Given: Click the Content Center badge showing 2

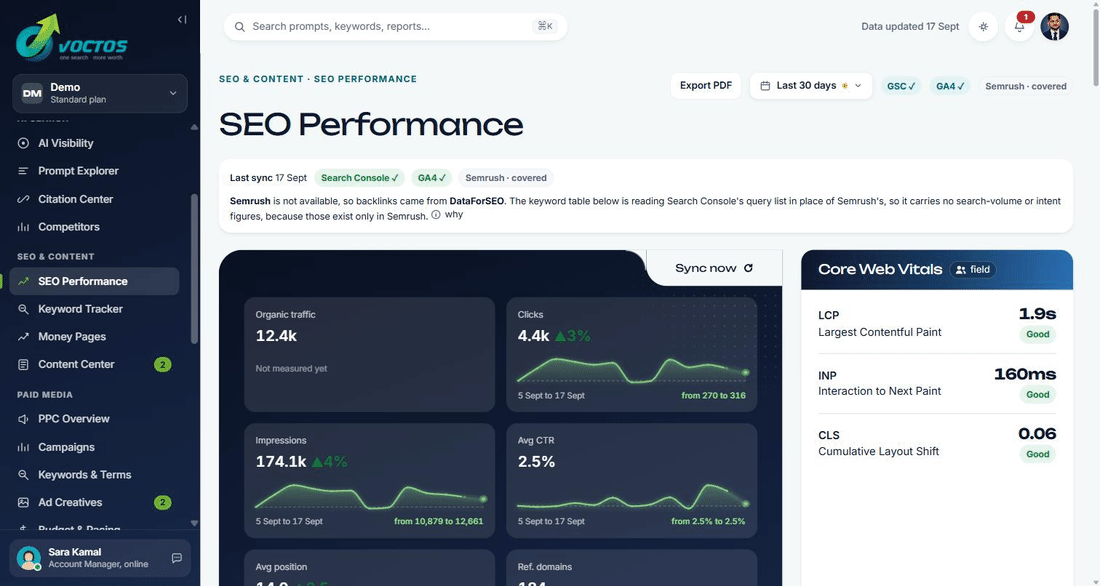Looking at the screenshot, I should pyautogui.click(x=163, y=365).
